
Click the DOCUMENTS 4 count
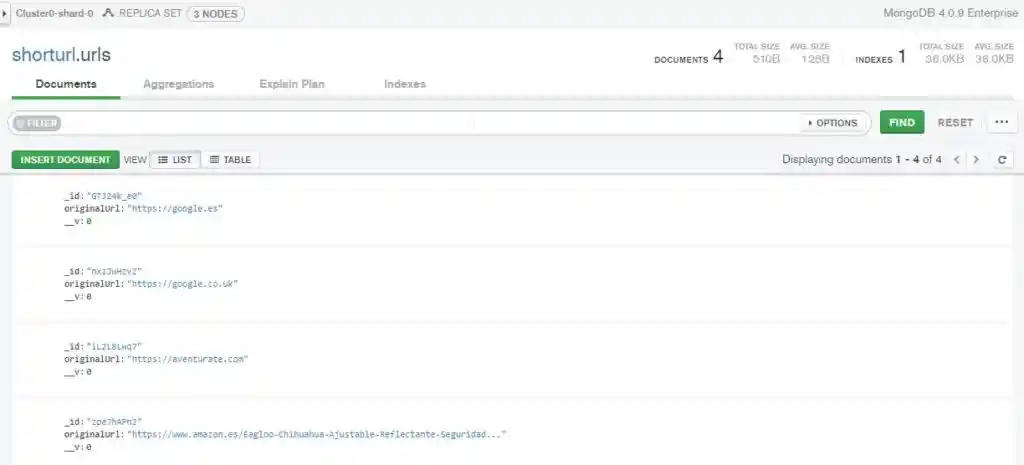(x=689, y=57)
